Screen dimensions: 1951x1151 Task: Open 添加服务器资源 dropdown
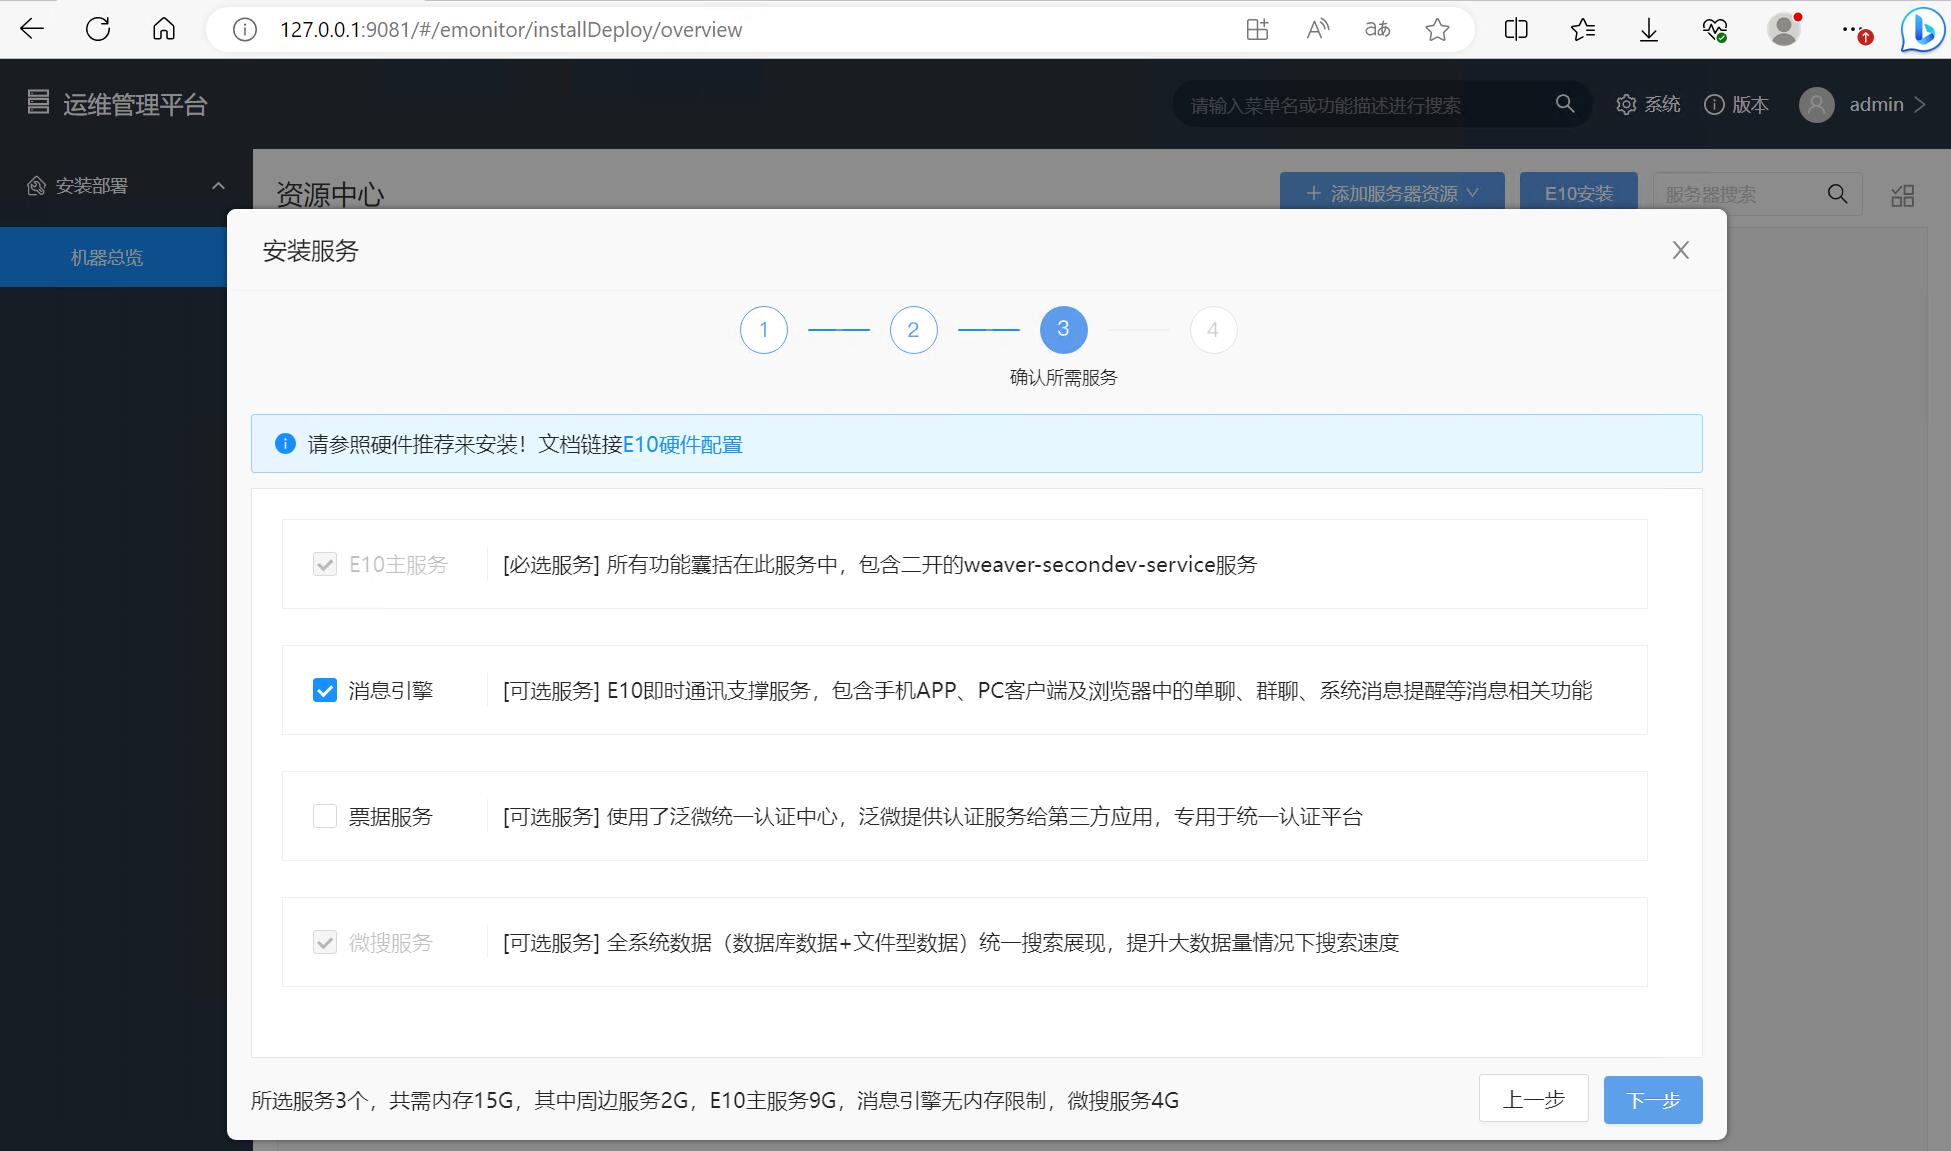point(1392,193)
